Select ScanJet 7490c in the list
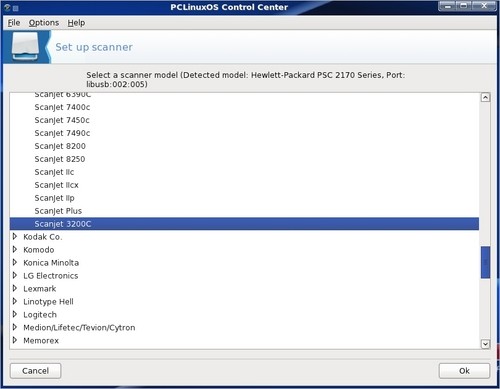 pyautogui.click(x=62, y=133)
